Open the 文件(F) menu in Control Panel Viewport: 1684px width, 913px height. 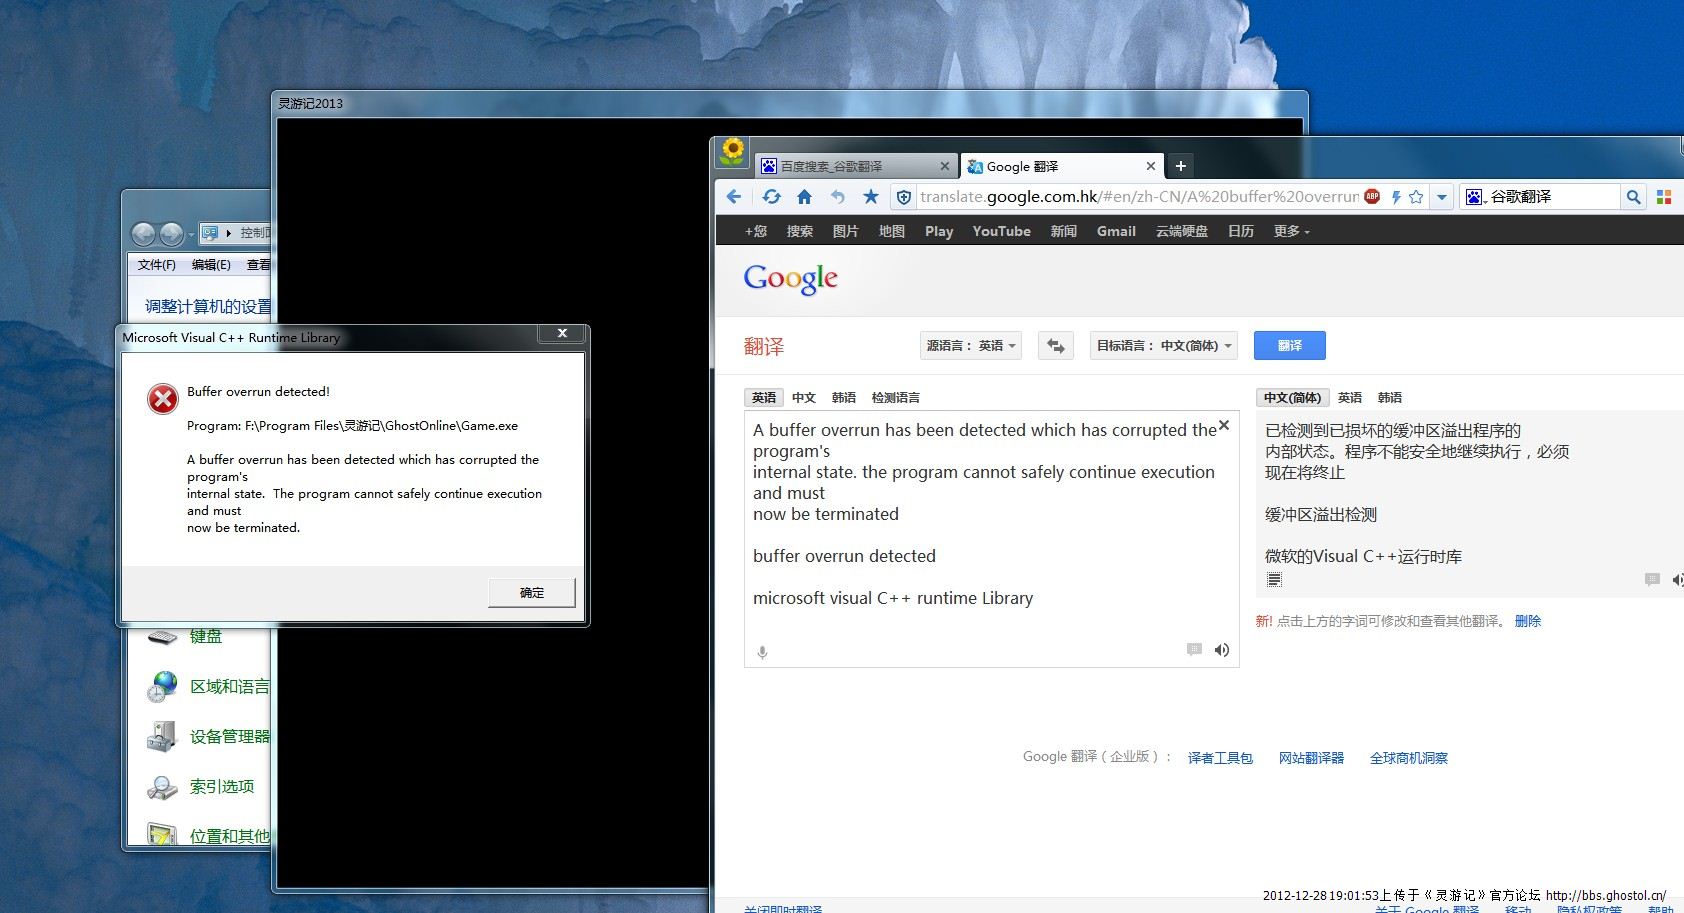[156, 265]
